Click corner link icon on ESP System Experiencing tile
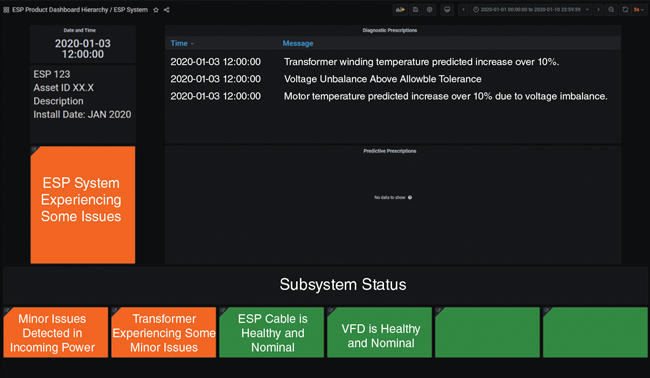Viewport: 650px width, 378px height. point(34,149)
